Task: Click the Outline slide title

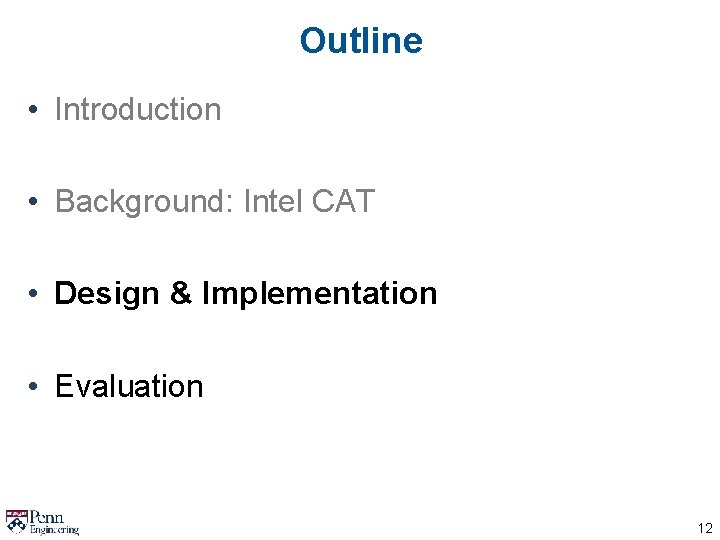Action: tap(361, 41)
